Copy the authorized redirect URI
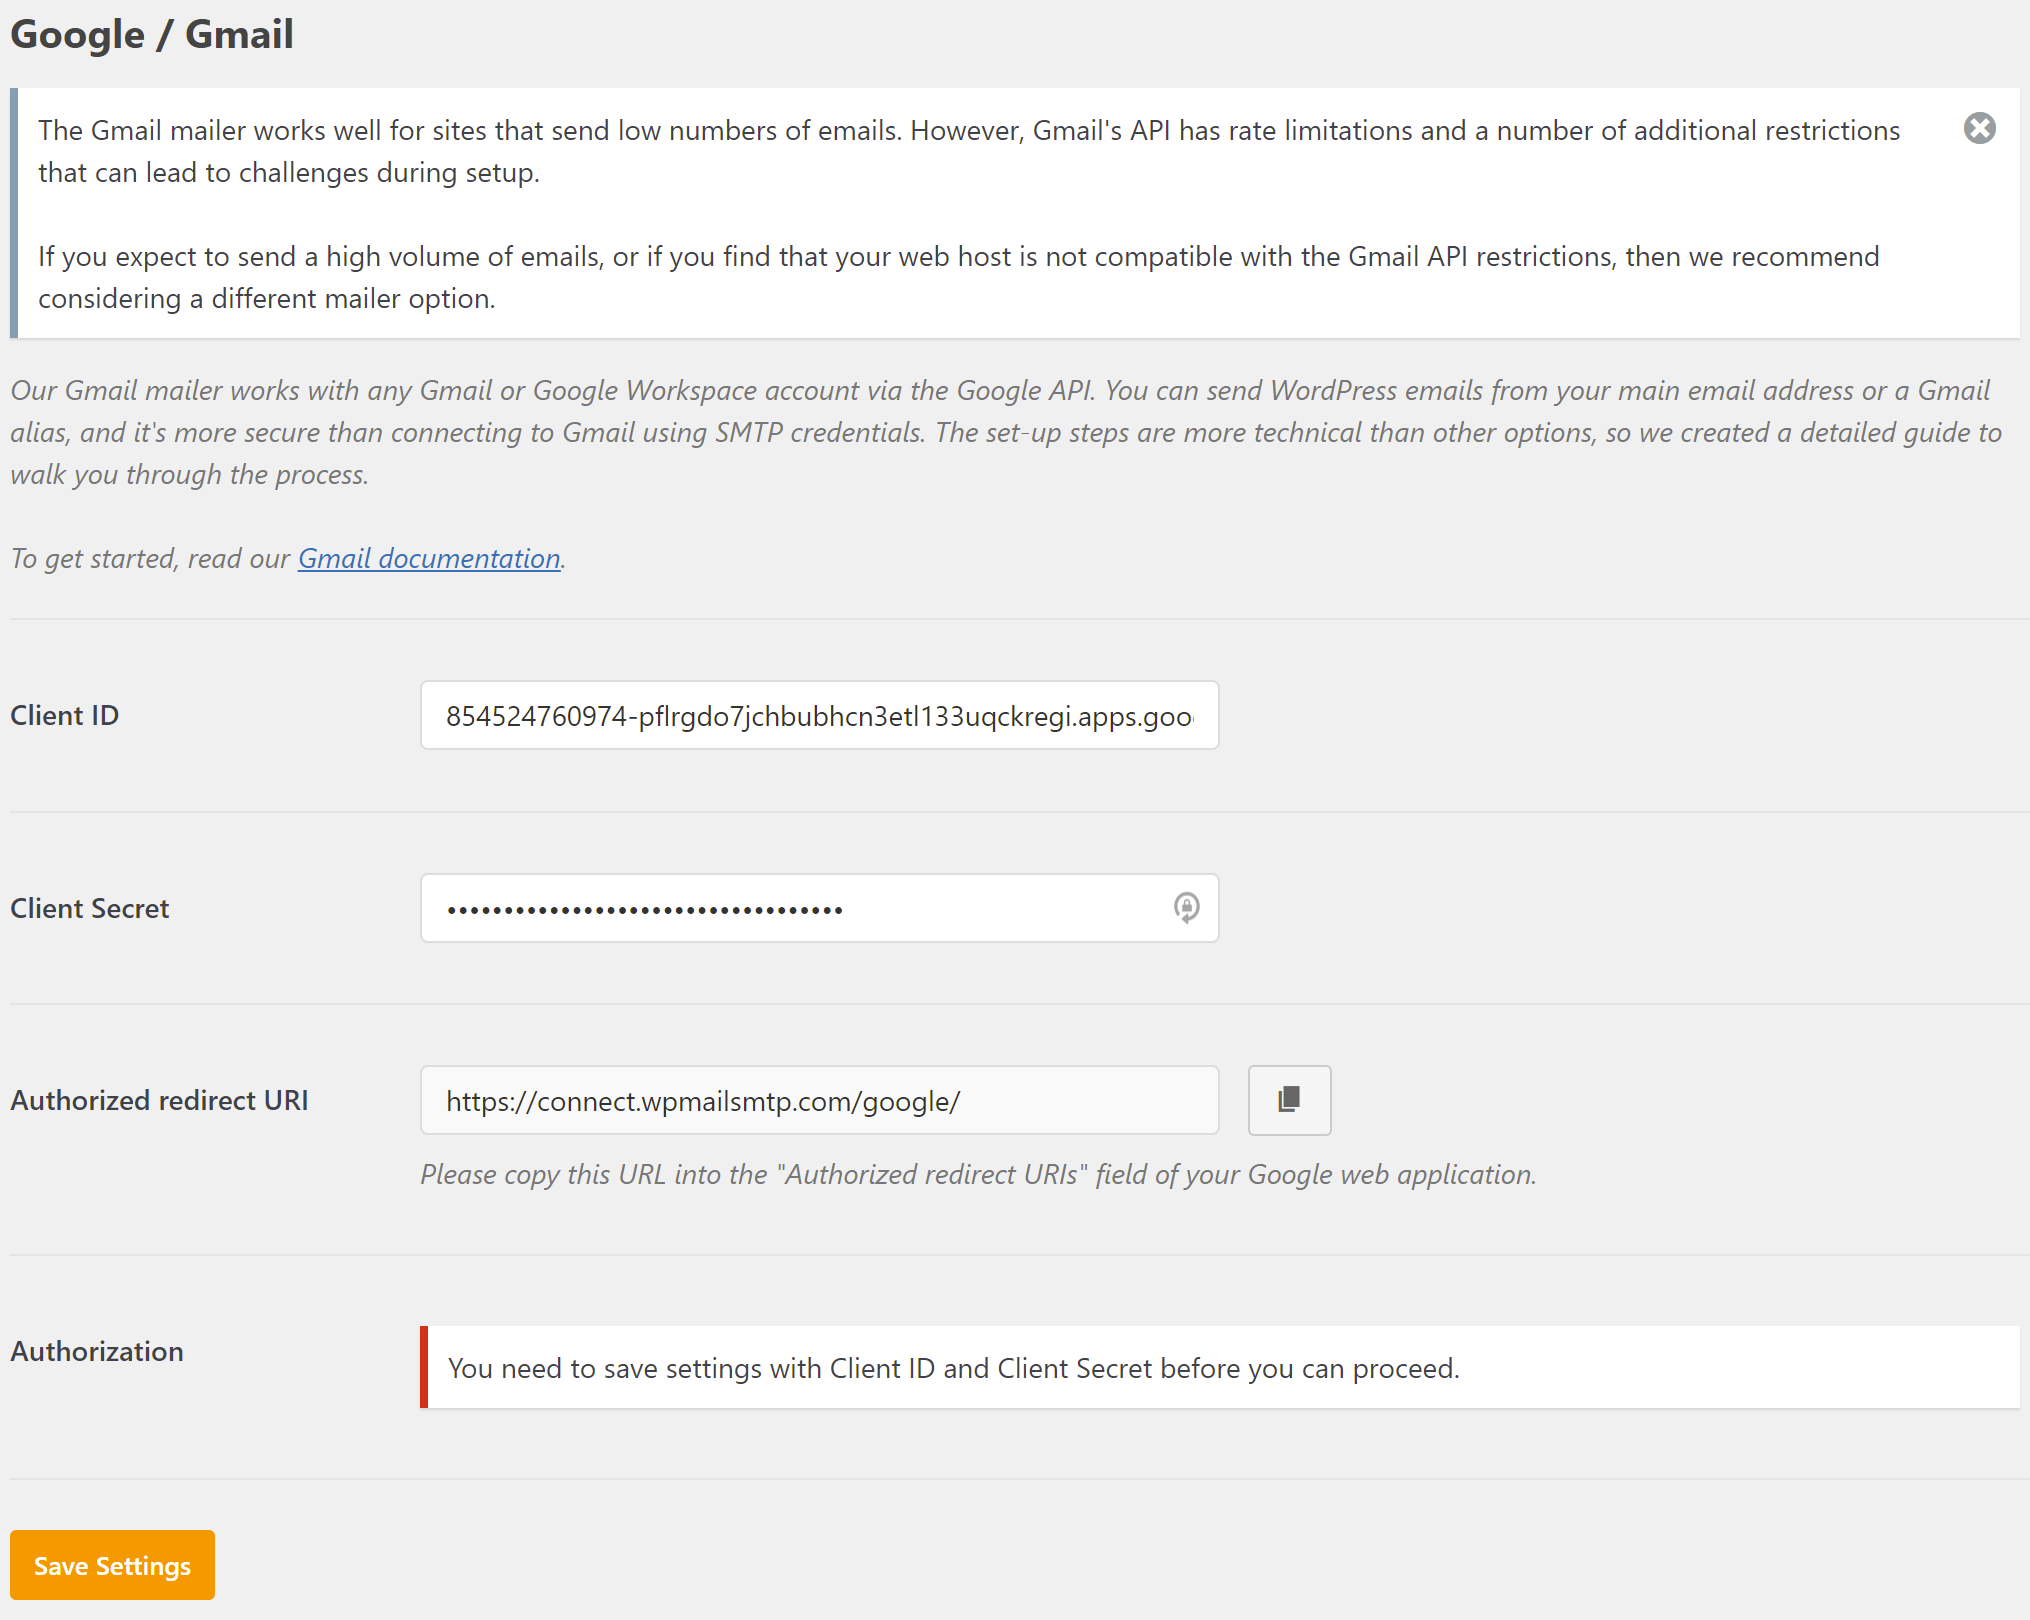 (x=1289, y=1100)
